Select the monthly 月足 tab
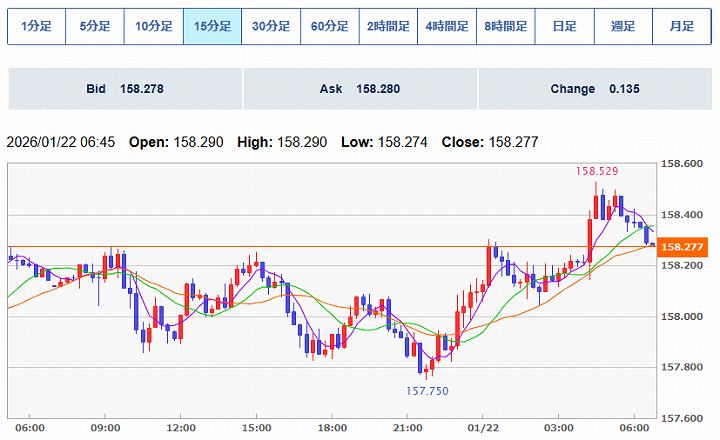Viewport: 720px width, 440px height. [681, 27]
